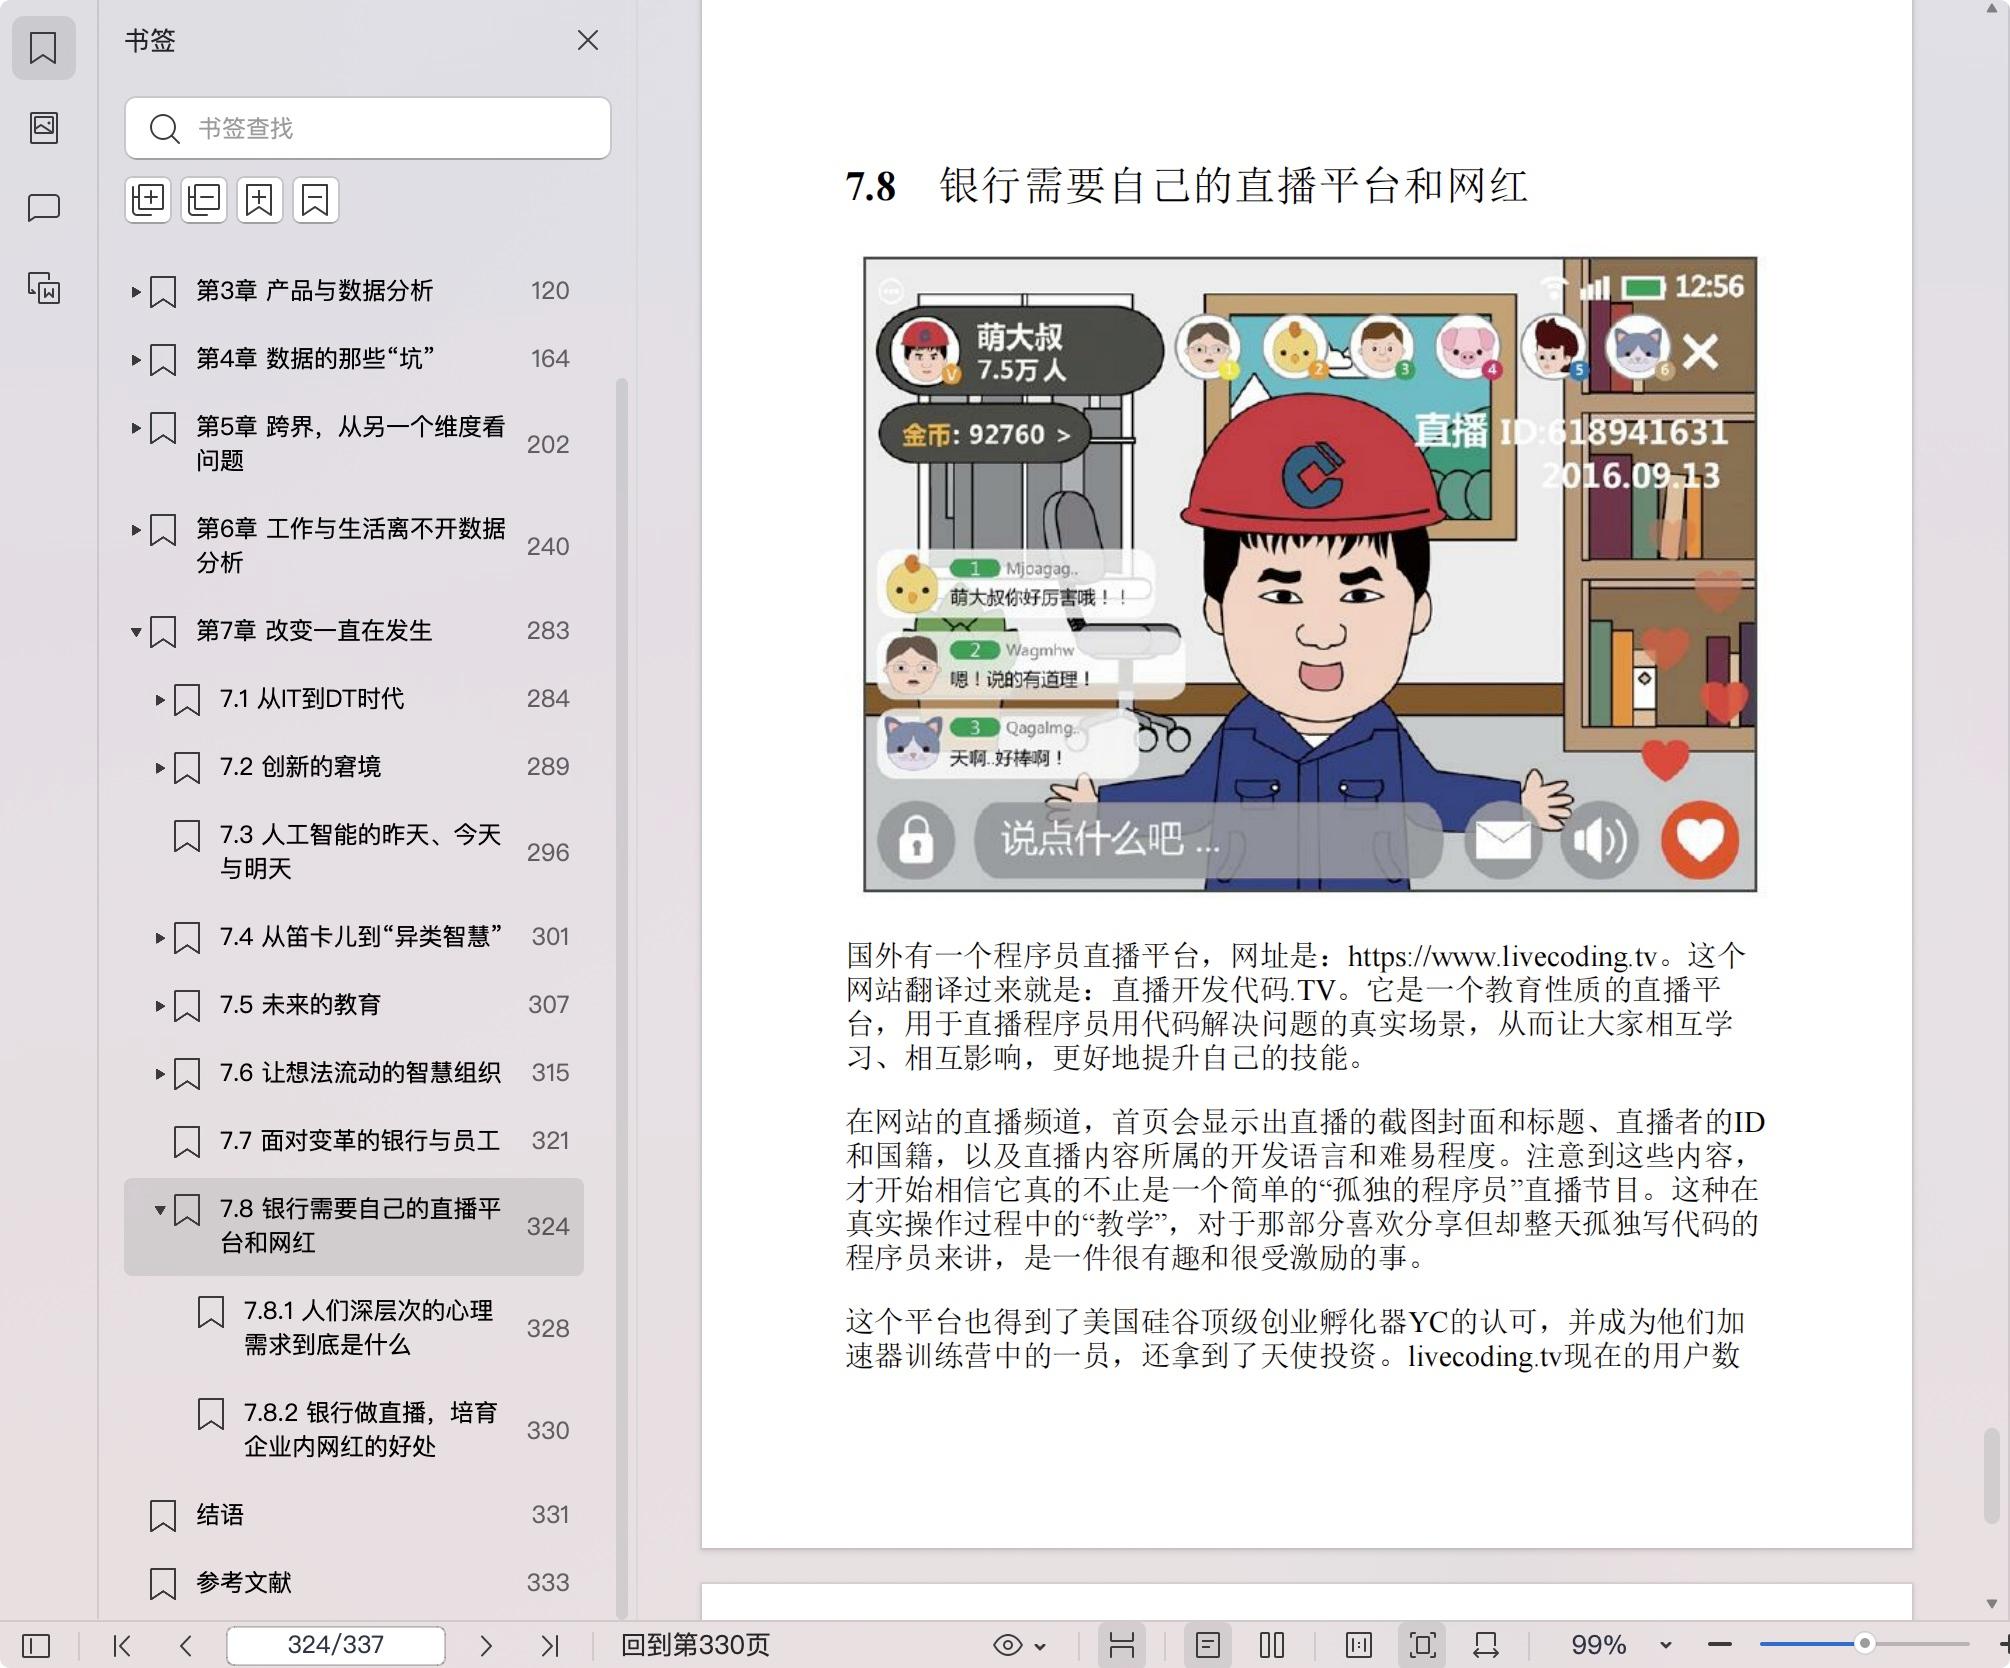Viewport: 2010px width, 1668px height.
Task: Open the bookmarks sidebar tab
Action: (43, 47)
